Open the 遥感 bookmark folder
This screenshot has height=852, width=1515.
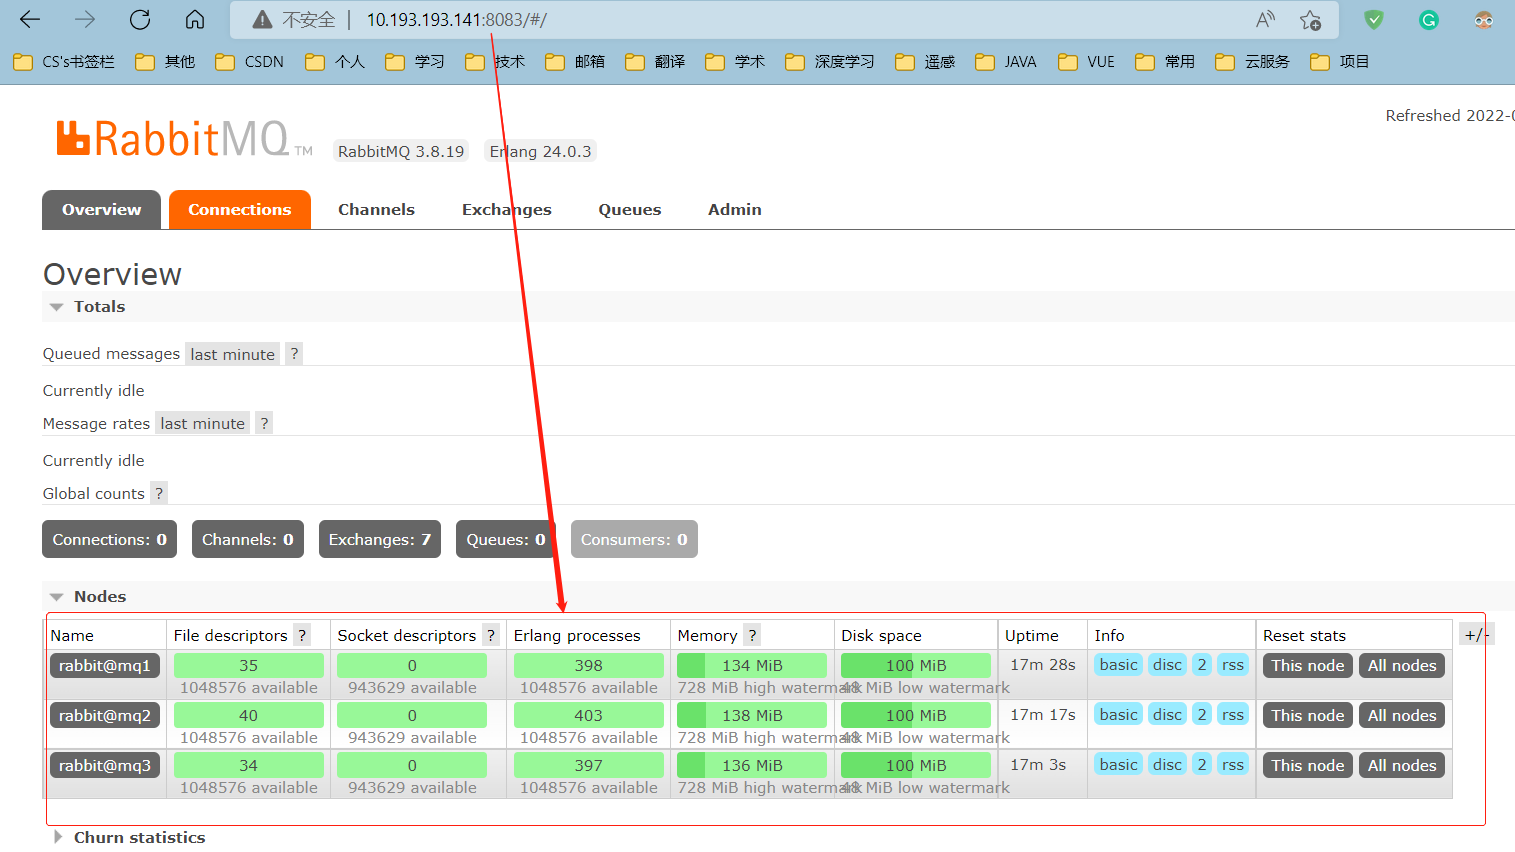[x=925, y=62]
